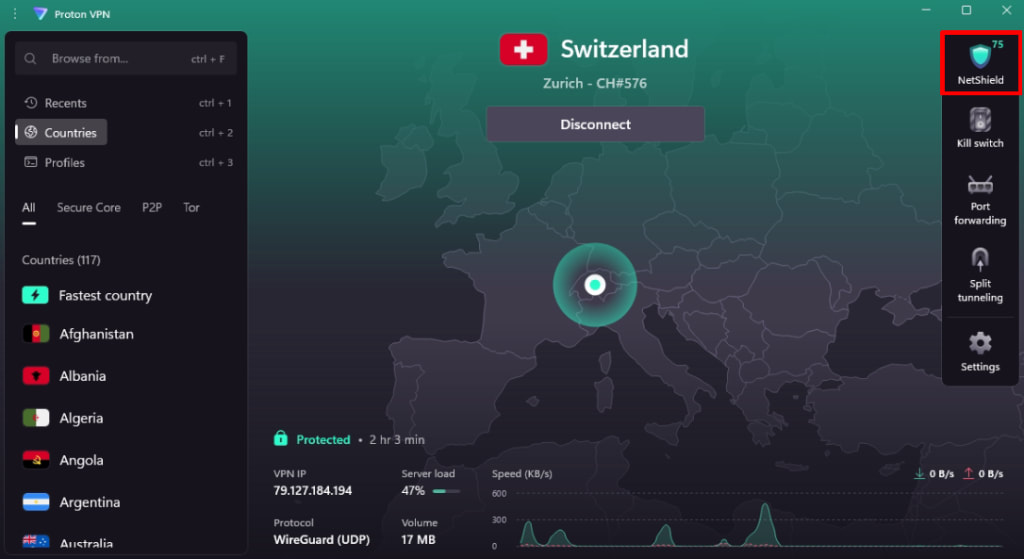This screenshot has width=1024, height=559.
Task: Open Settings gear icon
Action: (x=980, y=343)
